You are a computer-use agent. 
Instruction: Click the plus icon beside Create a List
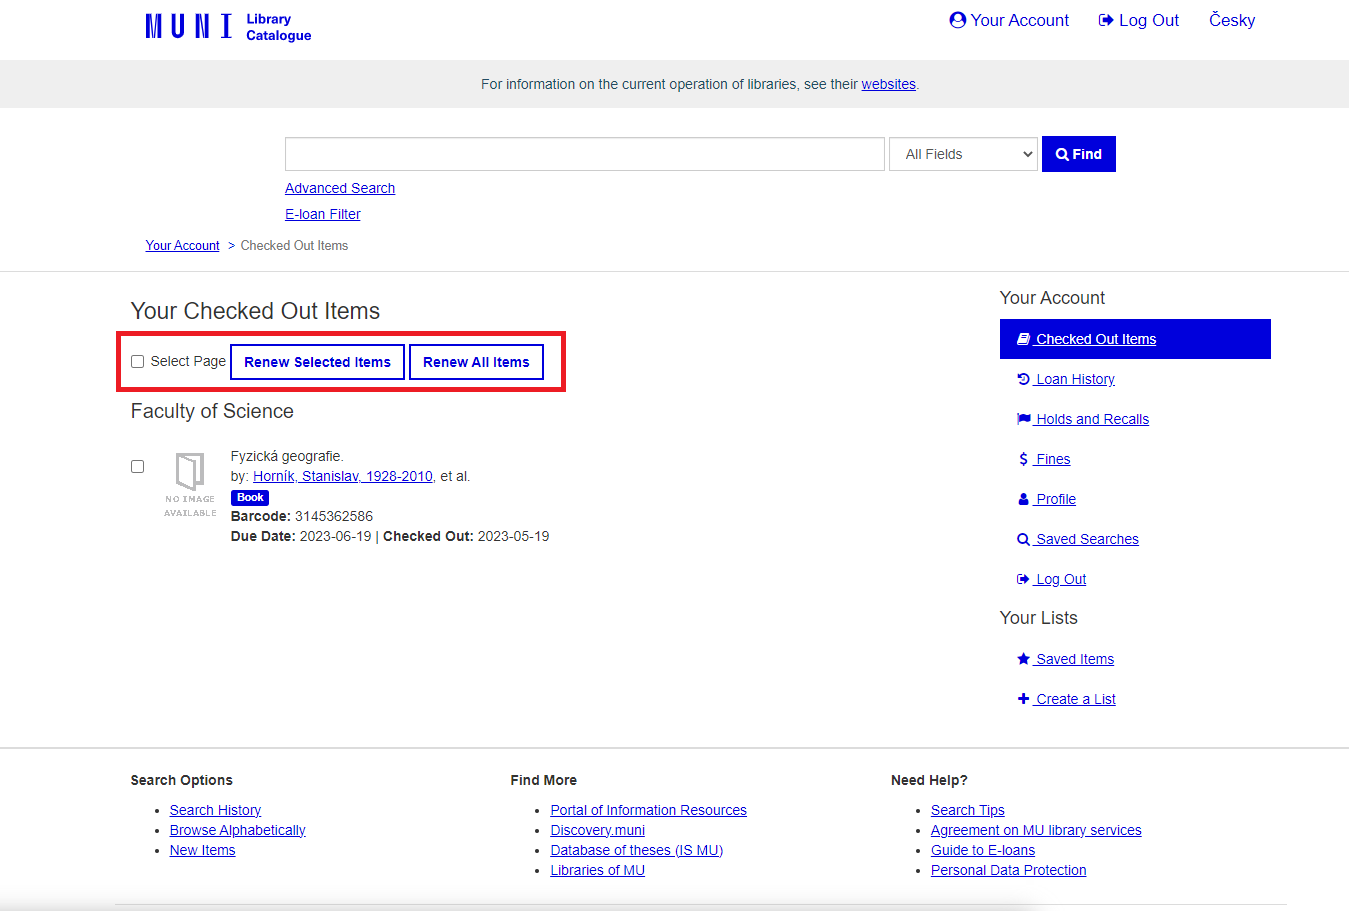(1023, 699)
